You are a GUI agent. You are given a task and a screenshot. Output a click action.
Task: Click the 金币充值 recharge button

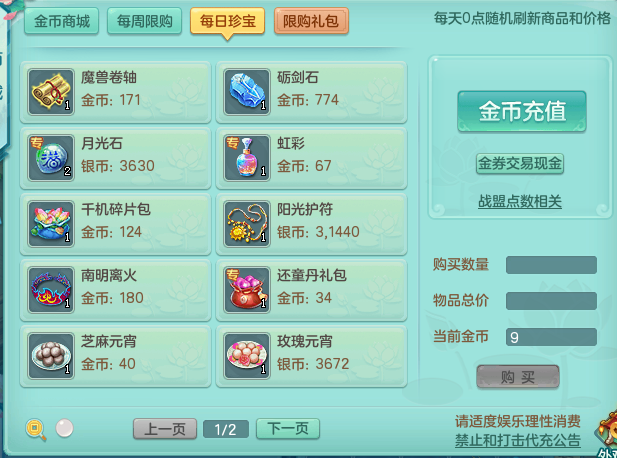coord(522,111)
